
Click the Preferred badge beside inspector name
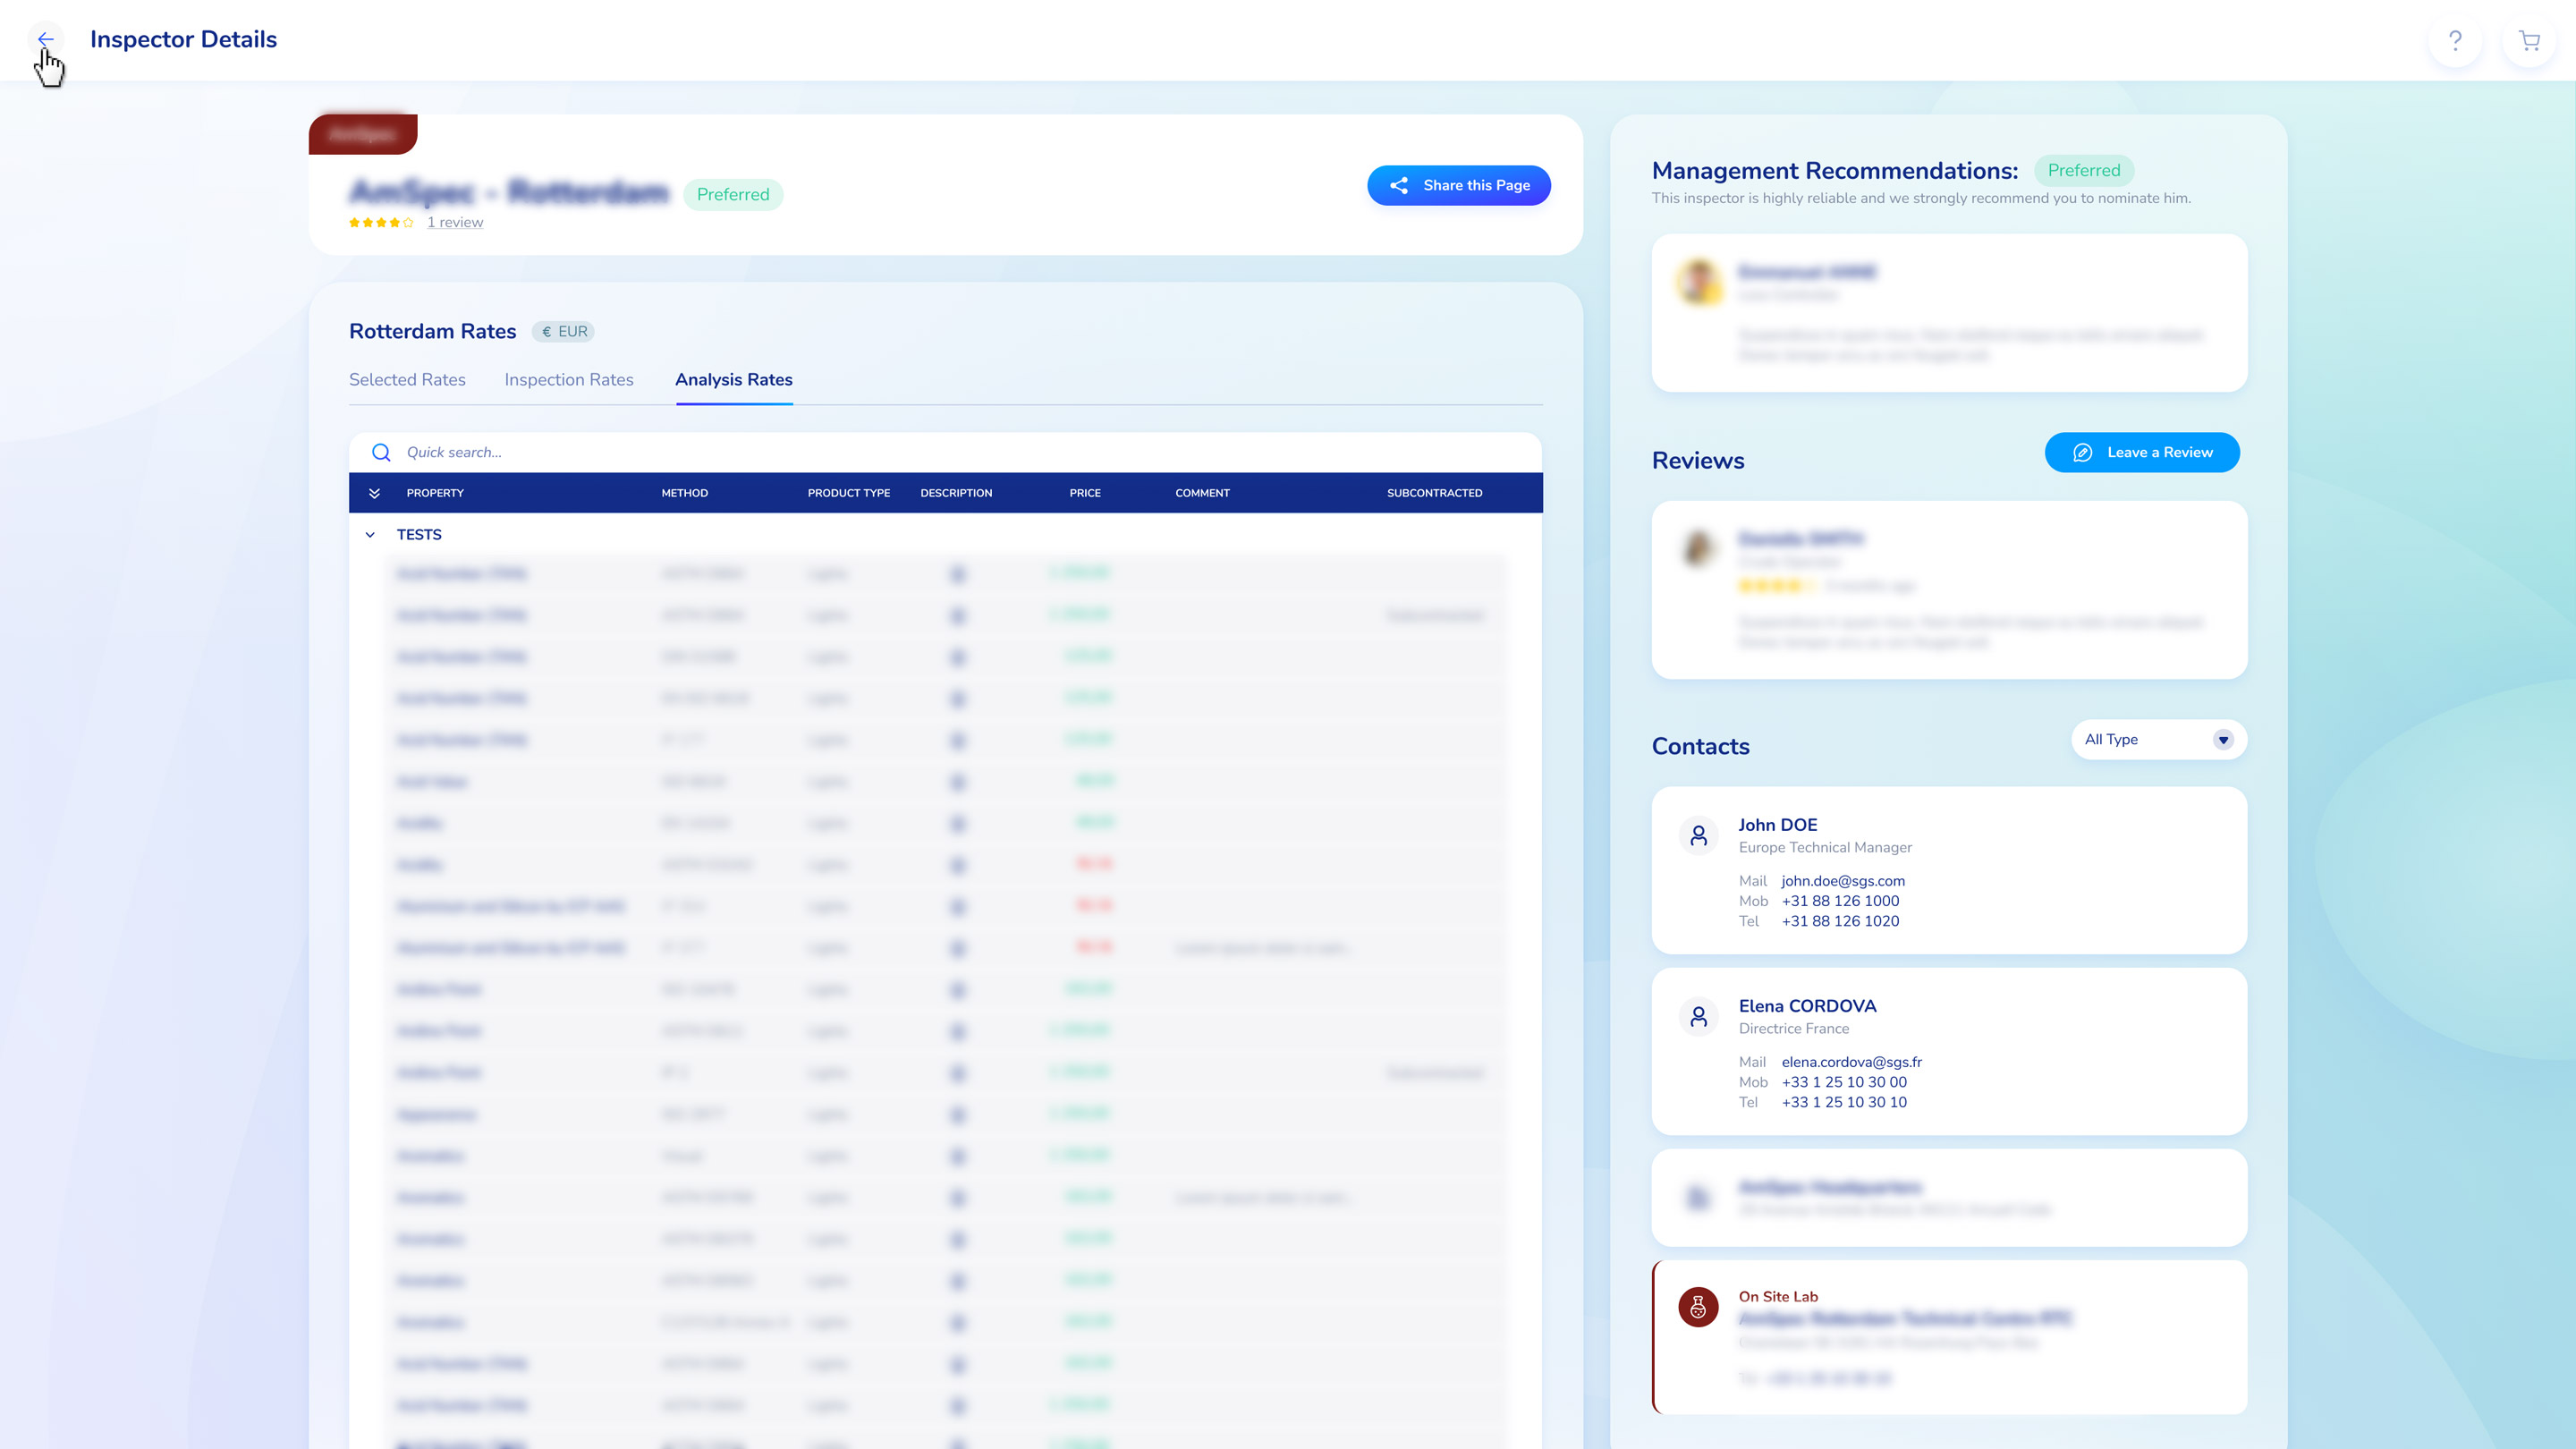[x=733, y=194]
